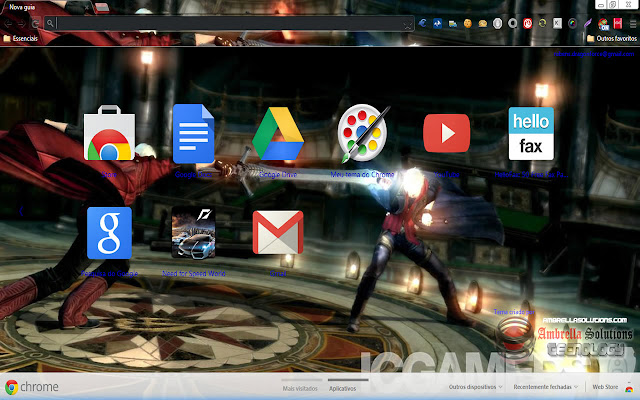The width and height of the screenshot is (640, 400).
Task: Click the yellow-green sync arrows extension
Action: [x=542, y=23]
